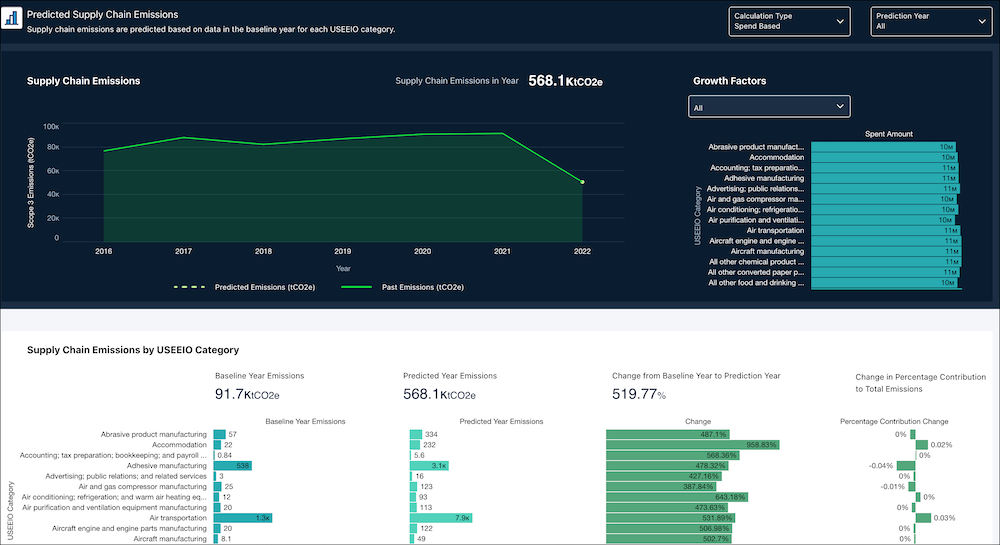Click the 2019 label on Year axis

(x=342, y=251)
